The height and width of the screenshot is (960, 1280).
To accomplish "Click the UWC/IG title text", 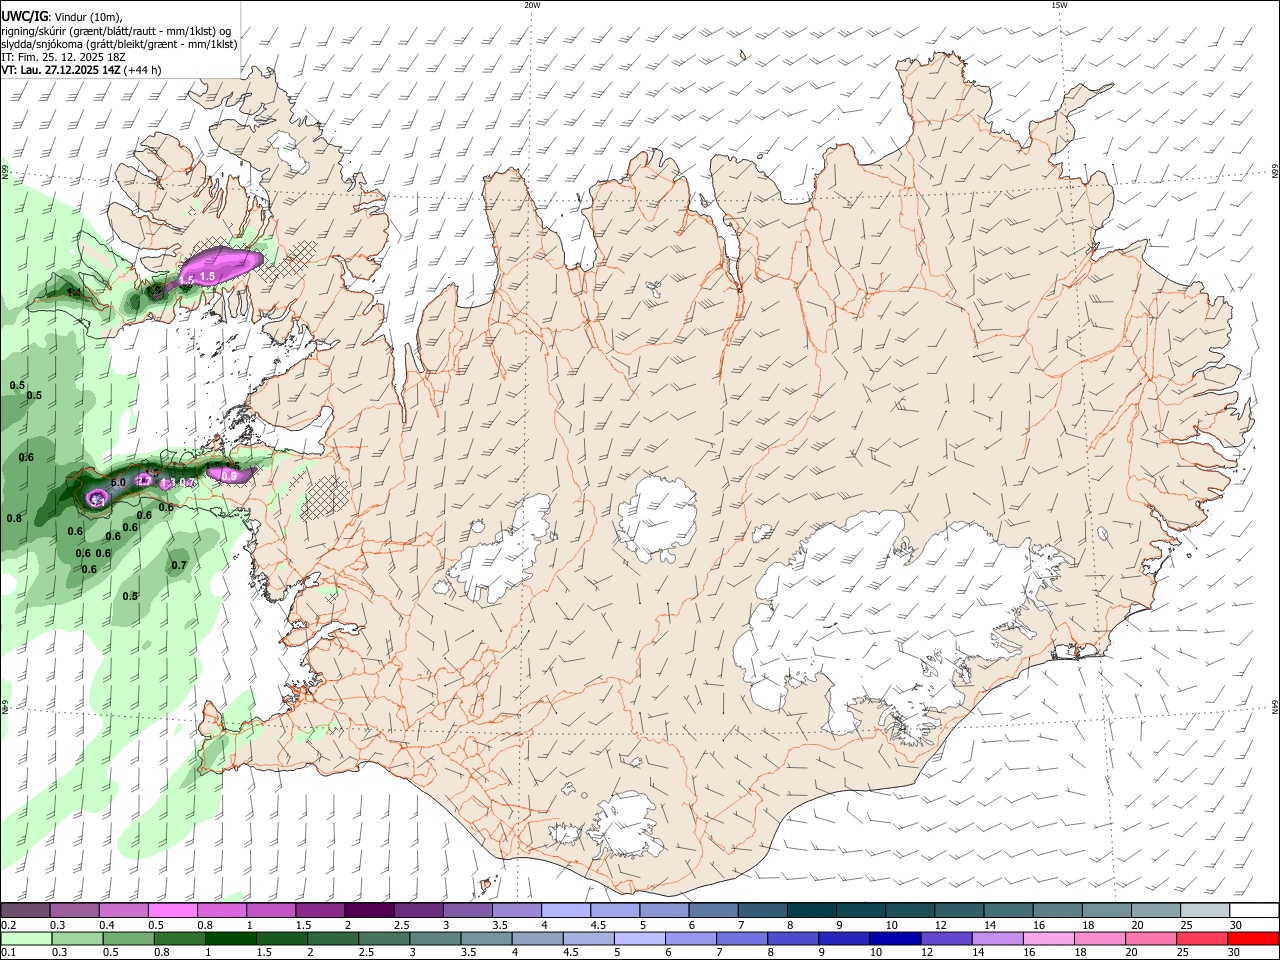I will pyautogui.click(x=24, y=16).
